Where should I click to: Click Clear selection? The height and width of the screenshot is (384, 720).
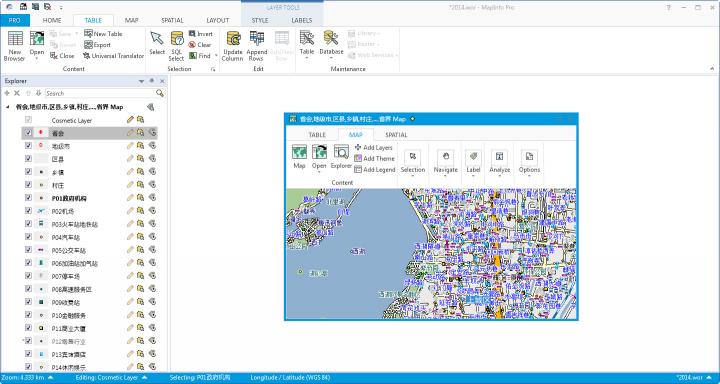click(x=200, y=45)
